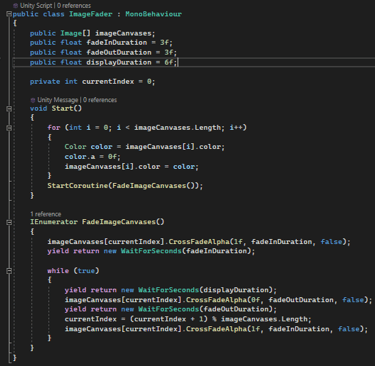The width and height of the screenshot is (375, 366).
Task: Click the '%' modulo operator
Action: (x=214, y=319)
